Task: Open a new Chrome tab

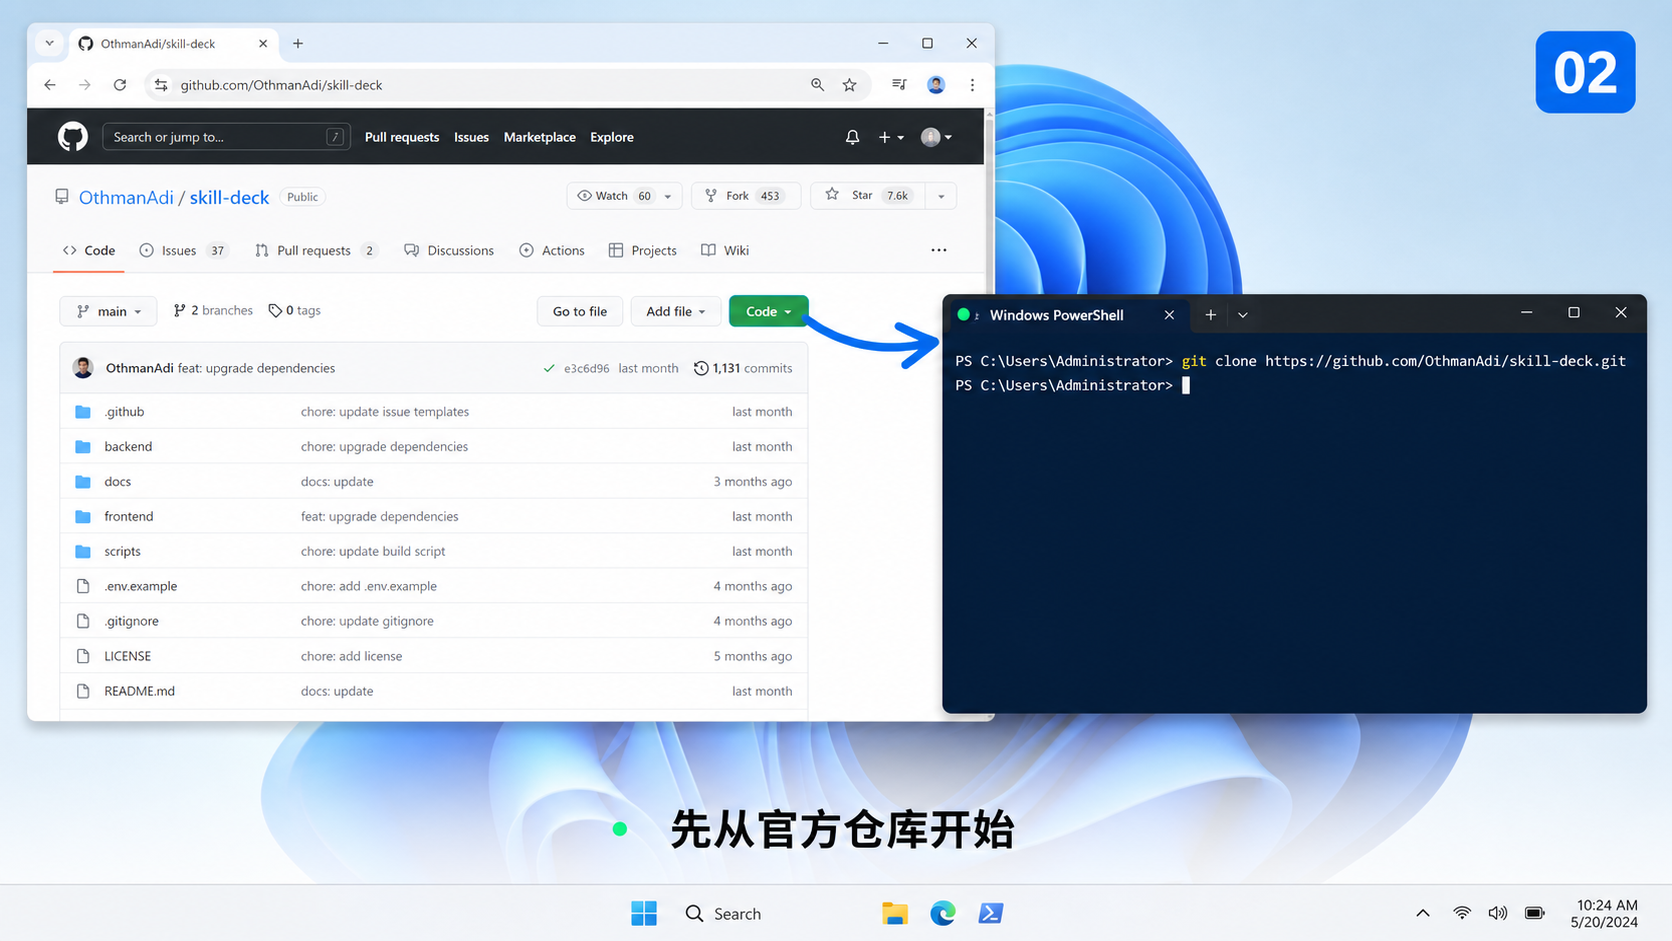Action: [x=298, y=43]
